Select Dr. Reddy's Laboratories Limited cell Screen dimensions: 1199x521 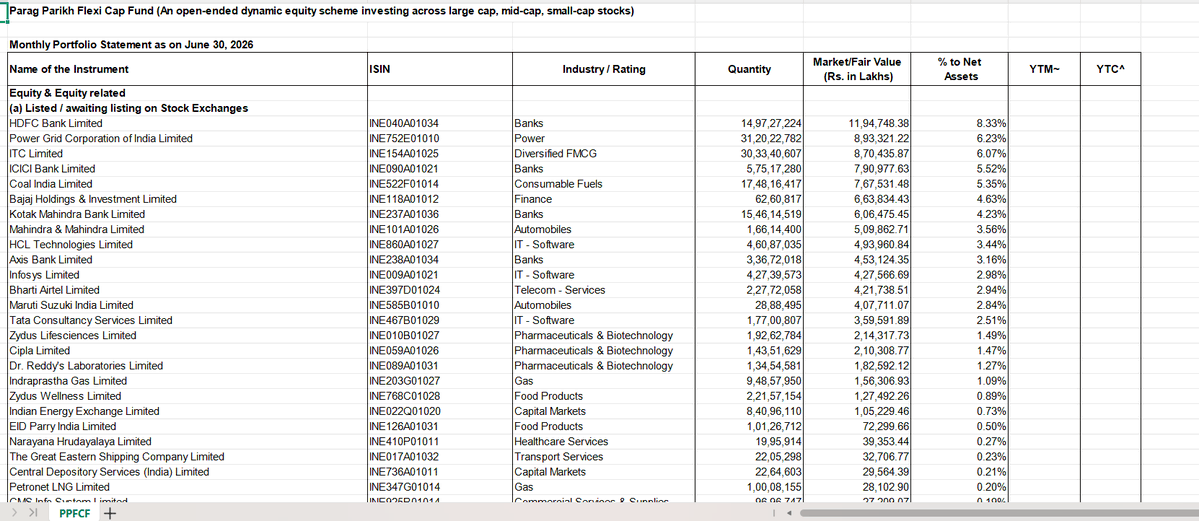[187, 365]
